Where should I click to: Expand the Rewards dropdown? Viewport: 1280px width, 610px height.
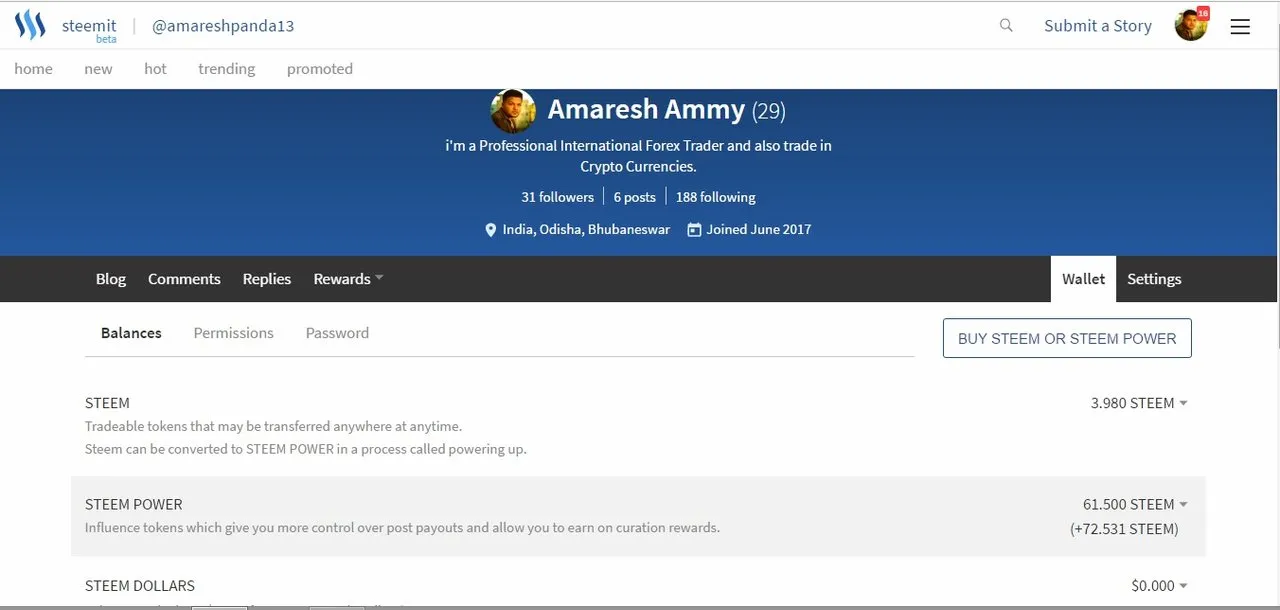point(348,279)
